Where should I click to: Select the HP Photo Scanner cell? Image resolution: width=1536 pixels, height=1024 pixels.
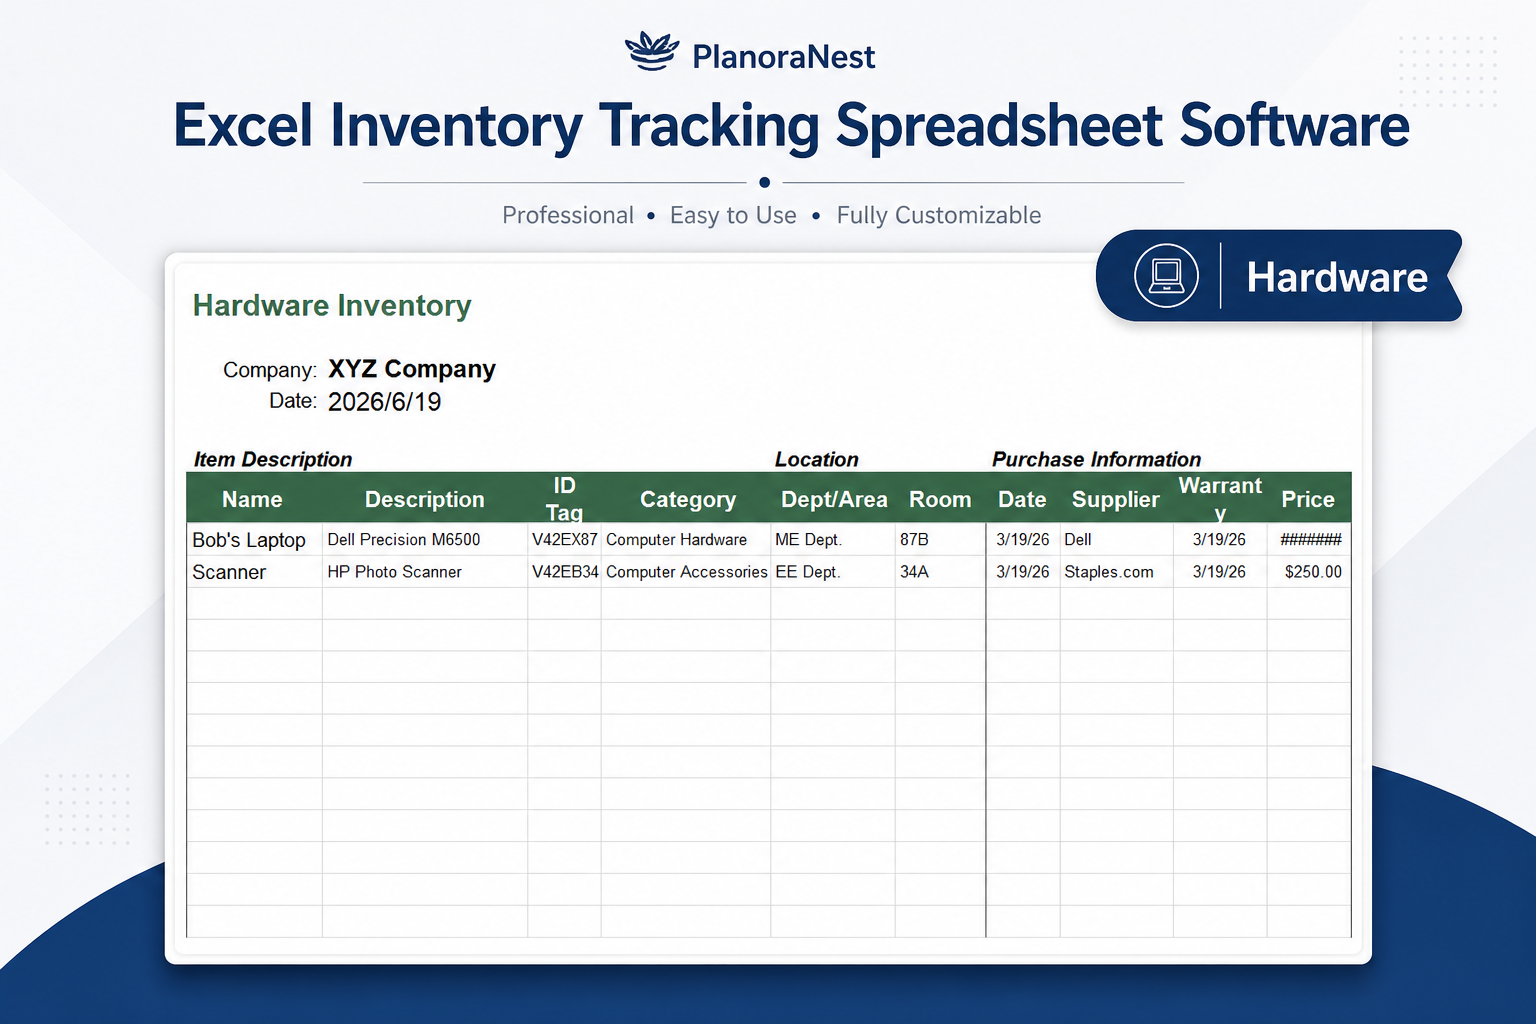(x=425, y=572)
